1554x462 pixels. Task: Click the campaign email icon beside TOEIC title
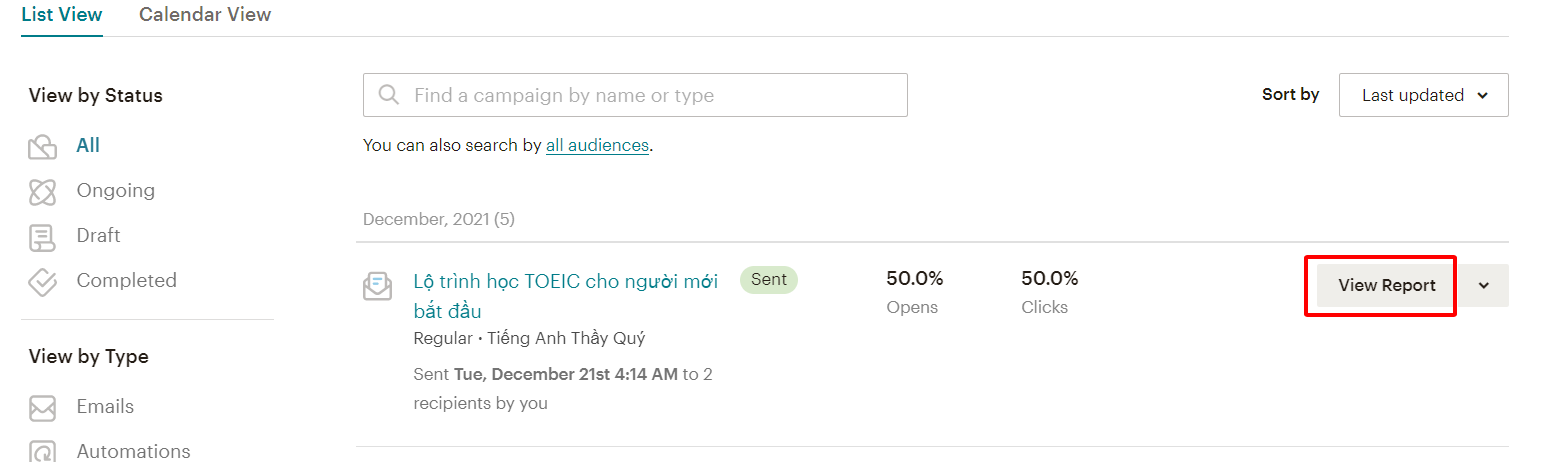click(x=377, y=287)
